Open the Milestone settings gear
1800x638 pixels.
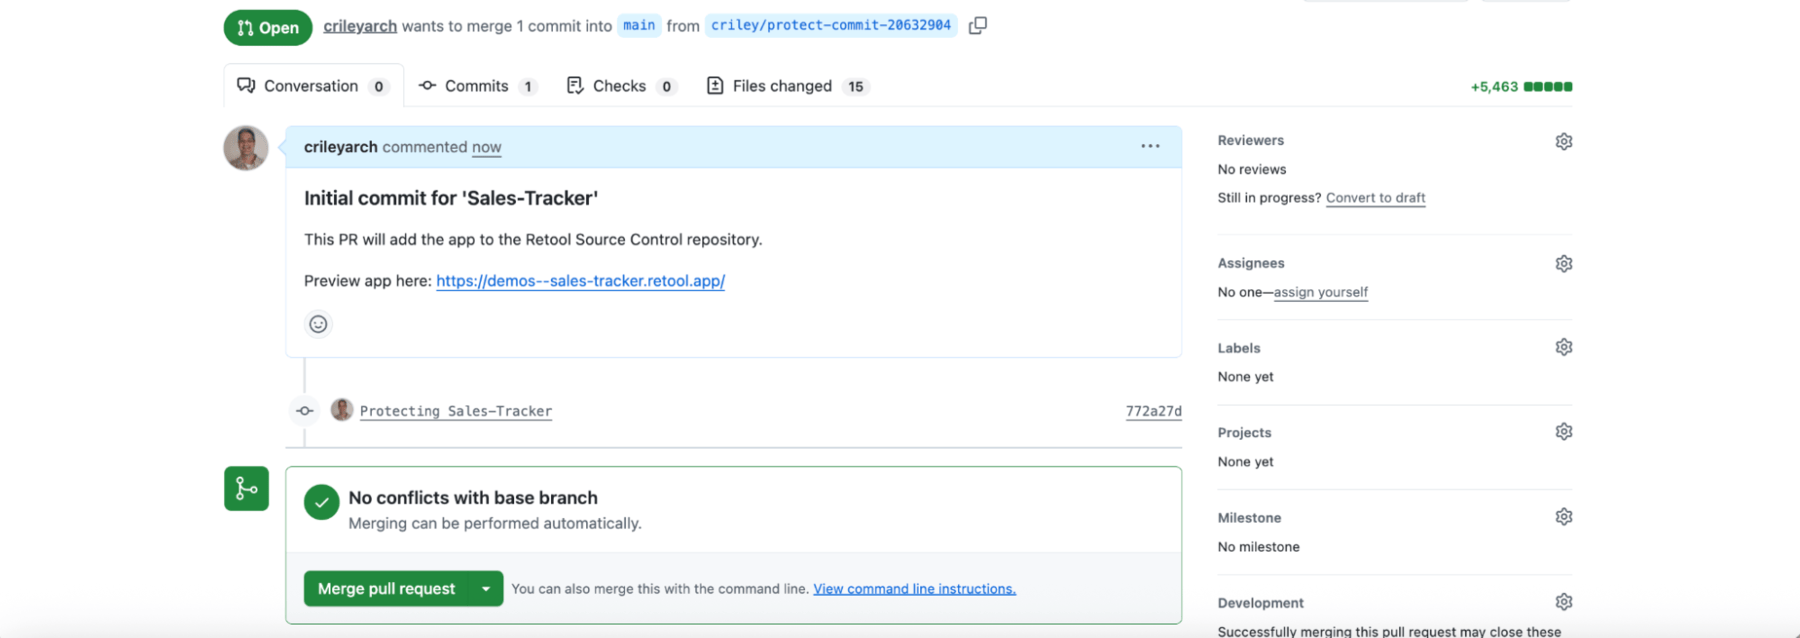click(1564, 517)
